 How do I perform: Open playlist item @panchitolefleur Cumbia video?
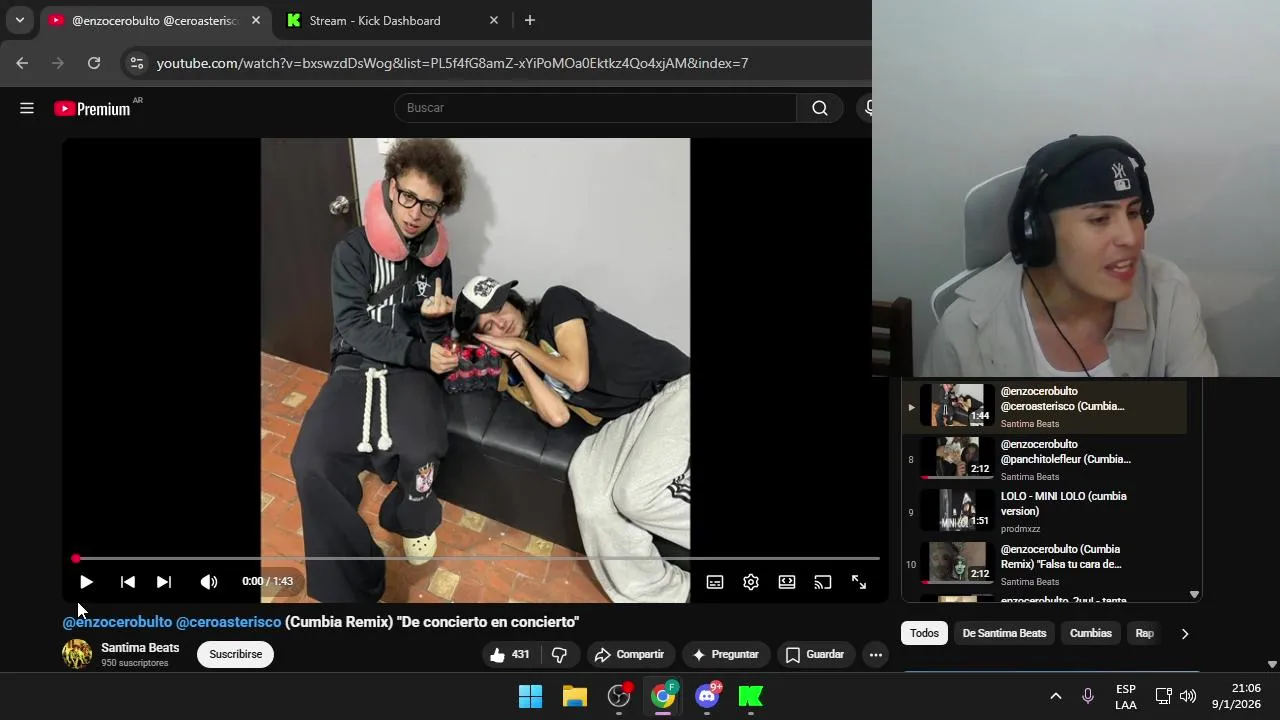1044,459
